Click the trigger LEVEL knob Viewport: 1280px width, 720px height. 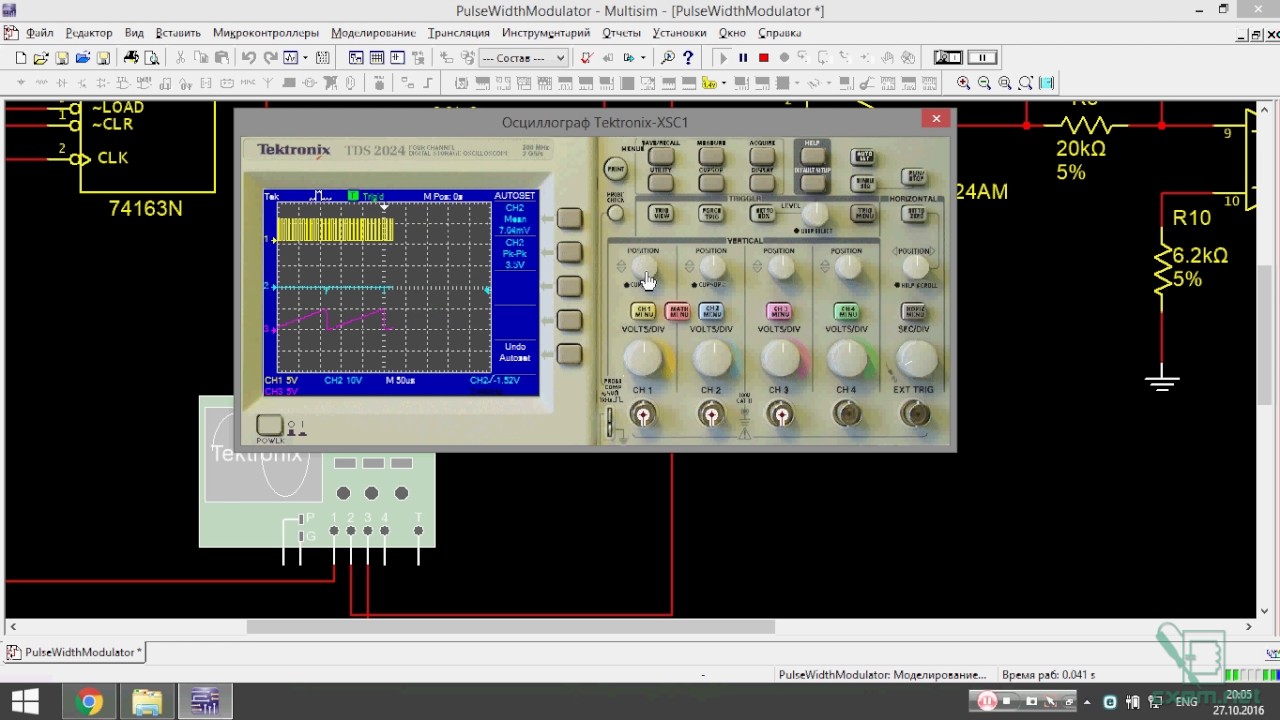[814, 214]
